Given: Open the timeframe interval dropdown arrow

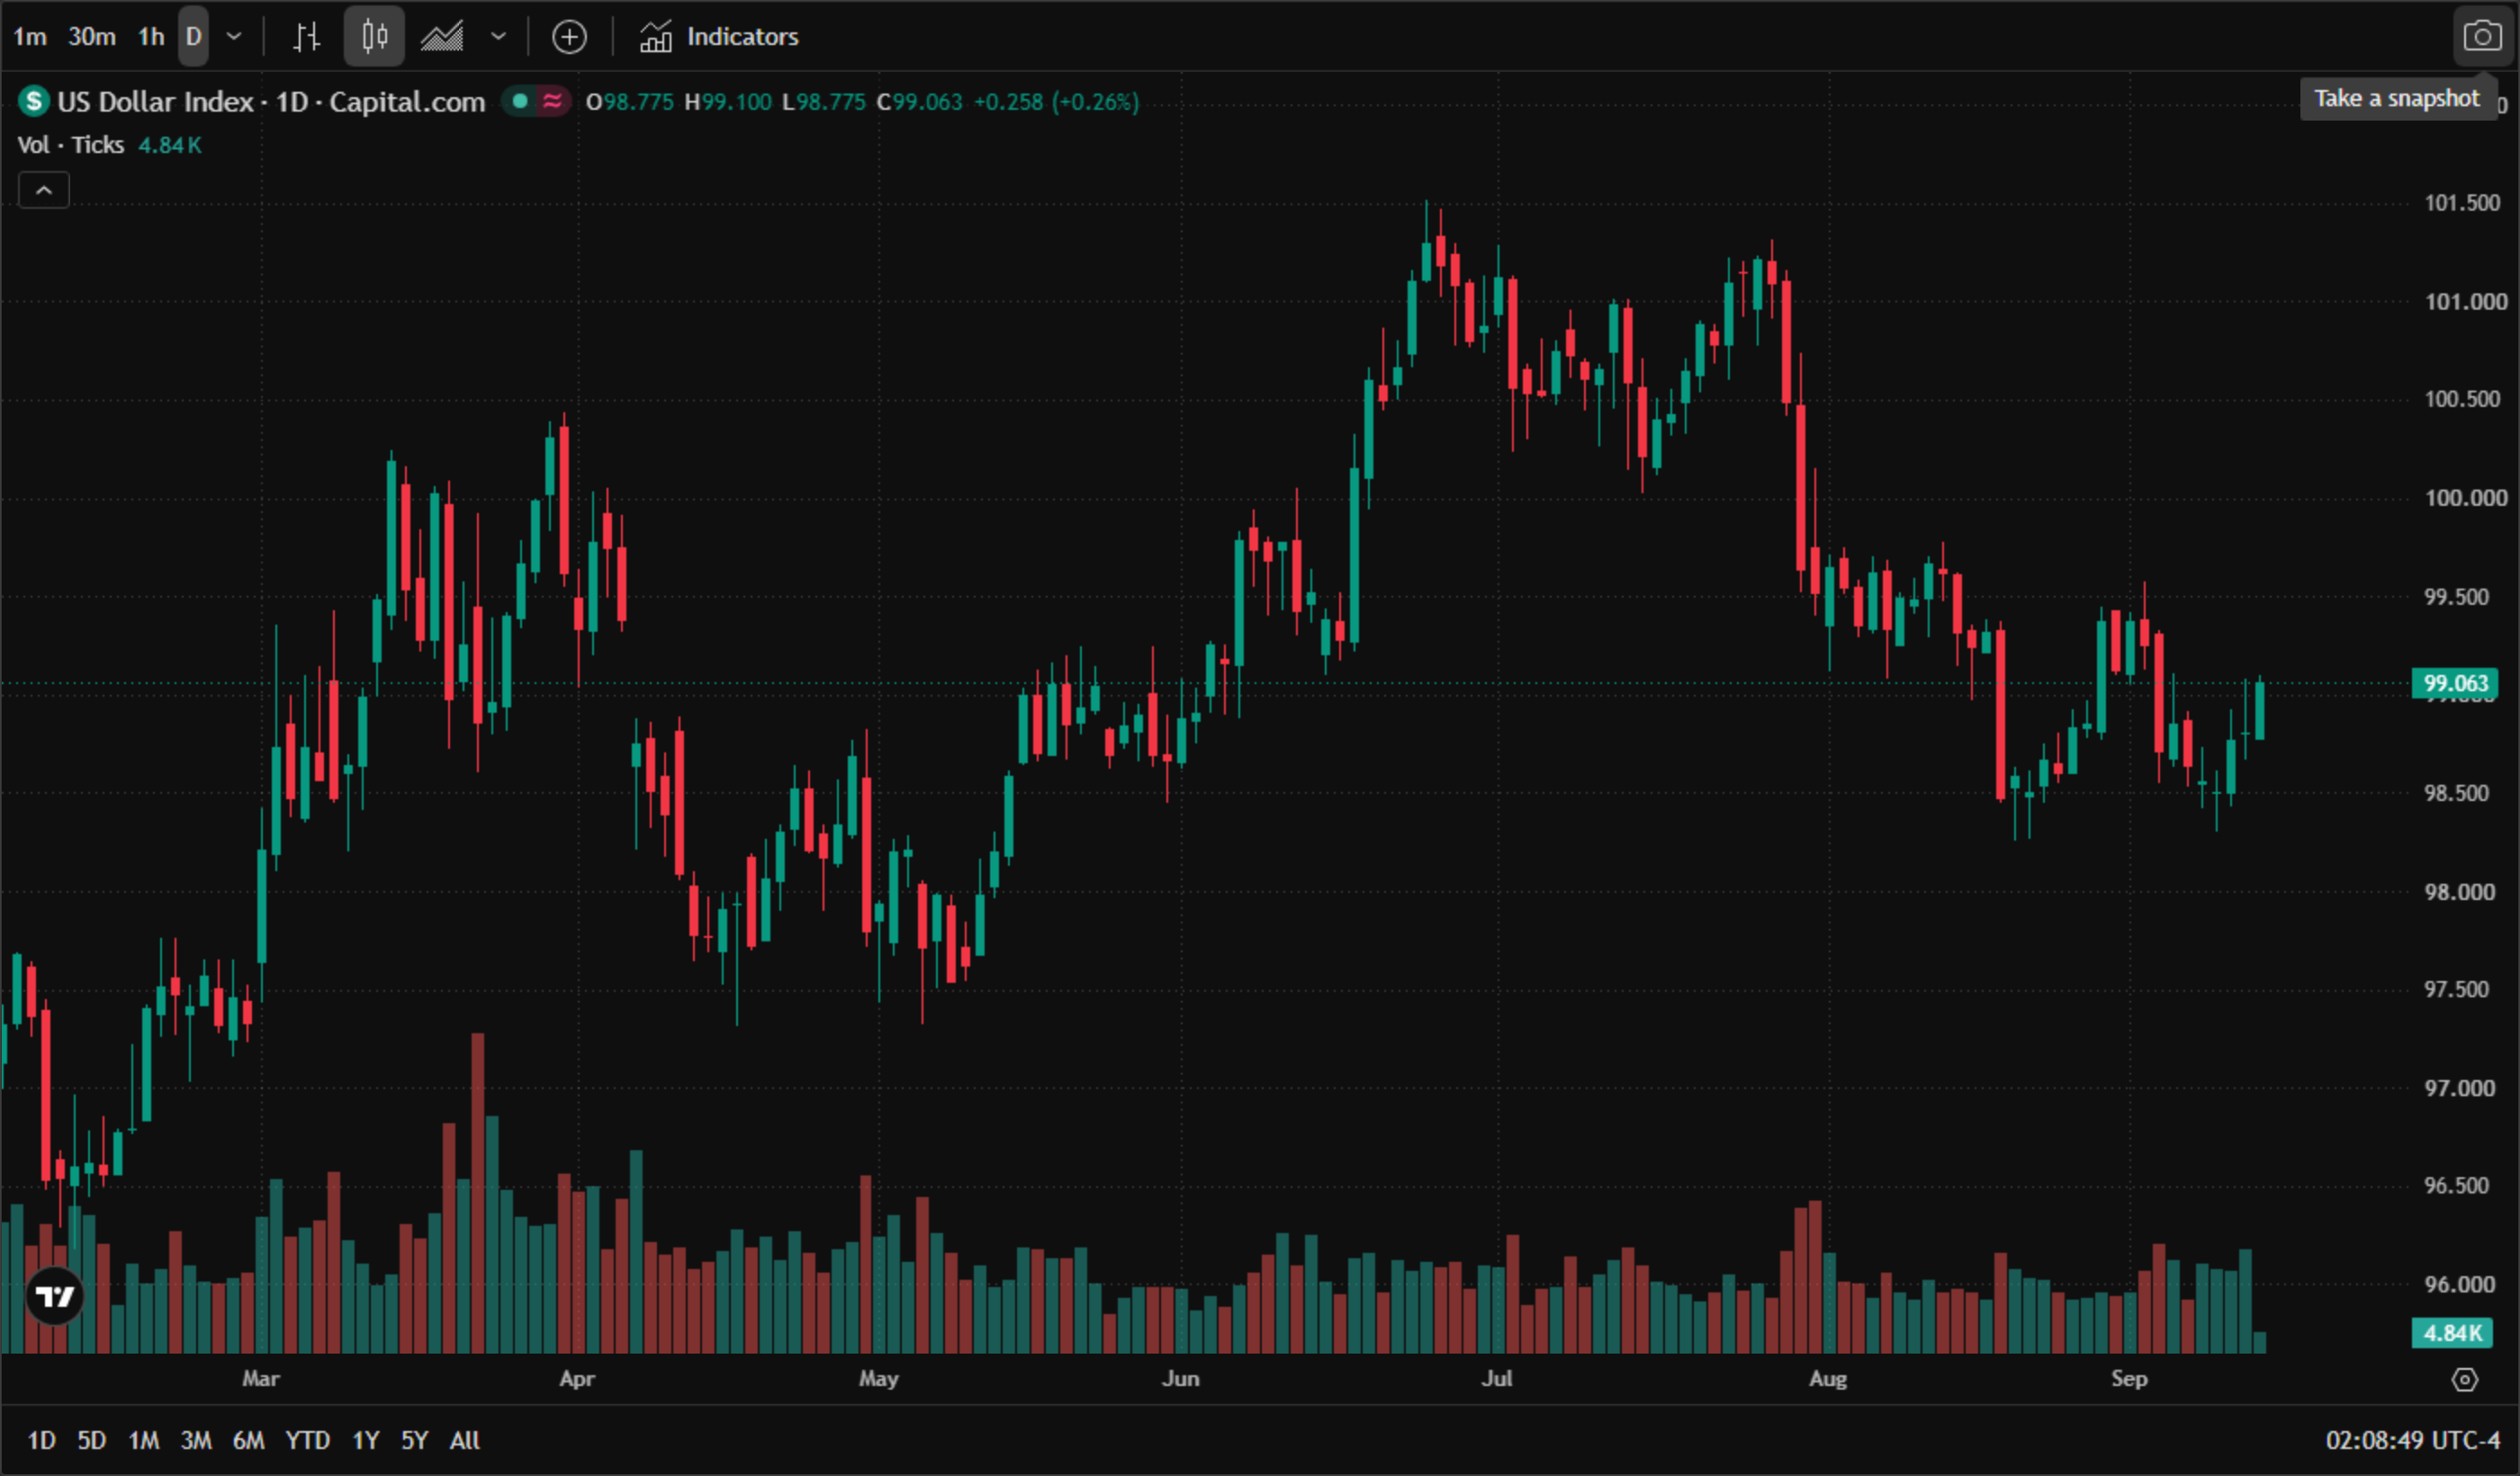Looking at the screenshot, I should [x=234, y=37].
